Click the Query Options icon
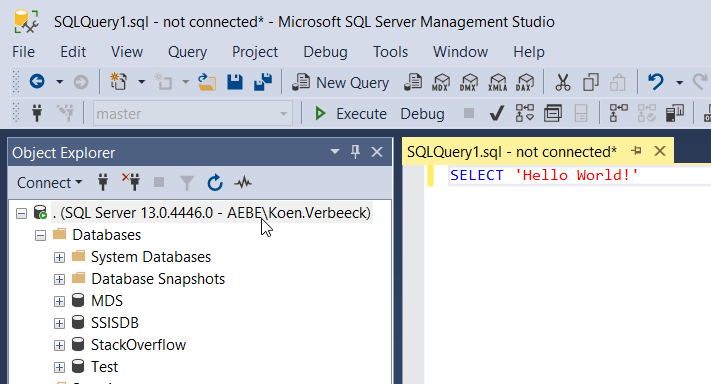 (x=553, y=113)
